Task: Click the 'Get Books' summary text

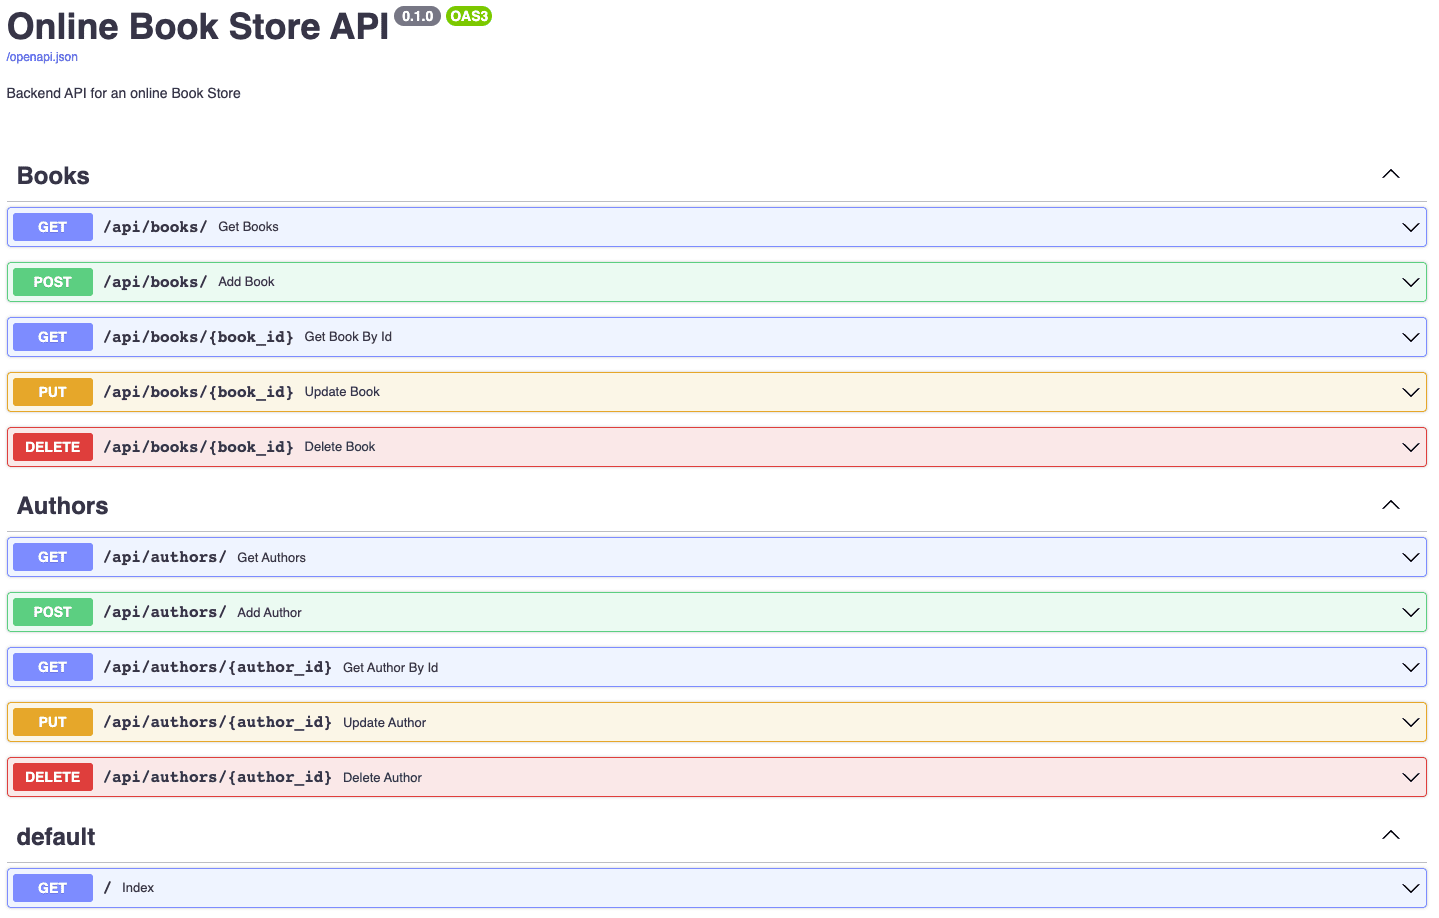Action: point(248,227)
